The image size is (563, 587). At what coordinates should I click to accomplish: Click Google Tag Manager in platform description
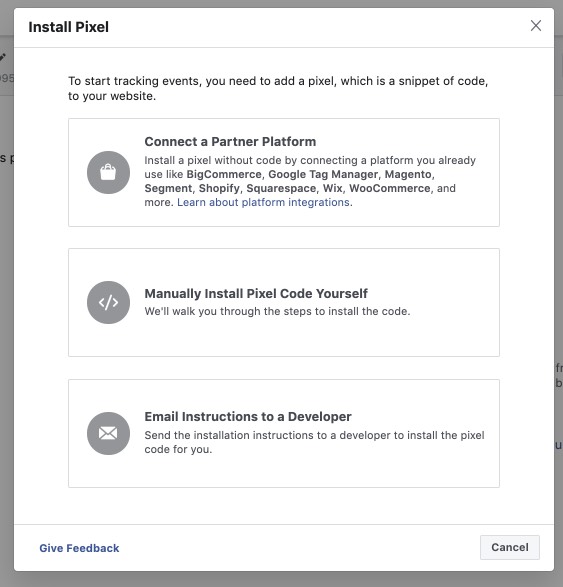(323, 174)
